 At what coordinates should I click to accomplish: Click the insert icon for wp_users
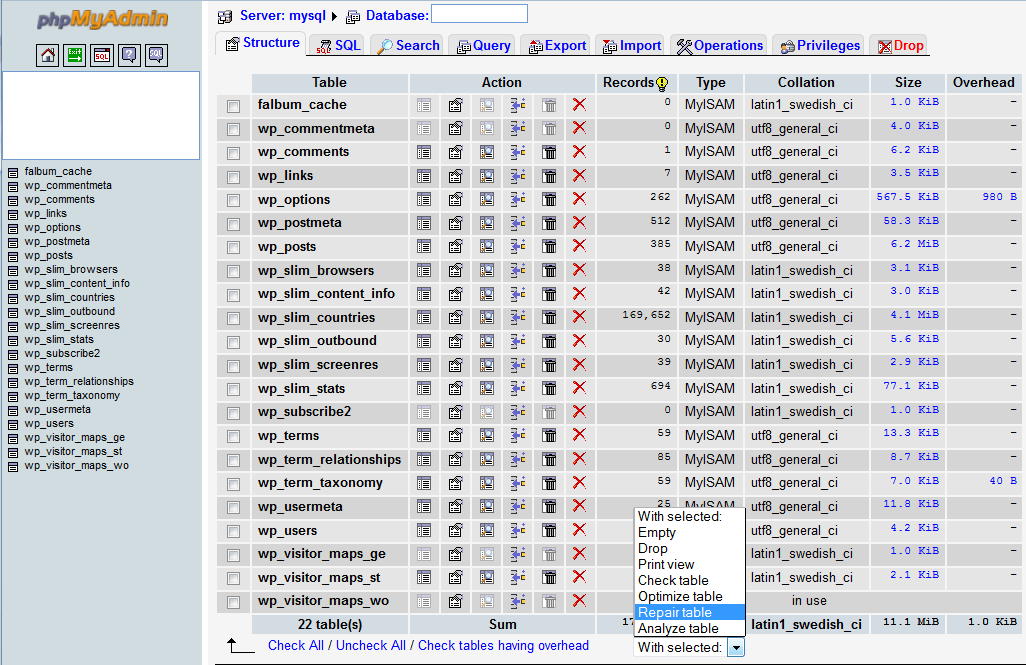pos(518,531)
